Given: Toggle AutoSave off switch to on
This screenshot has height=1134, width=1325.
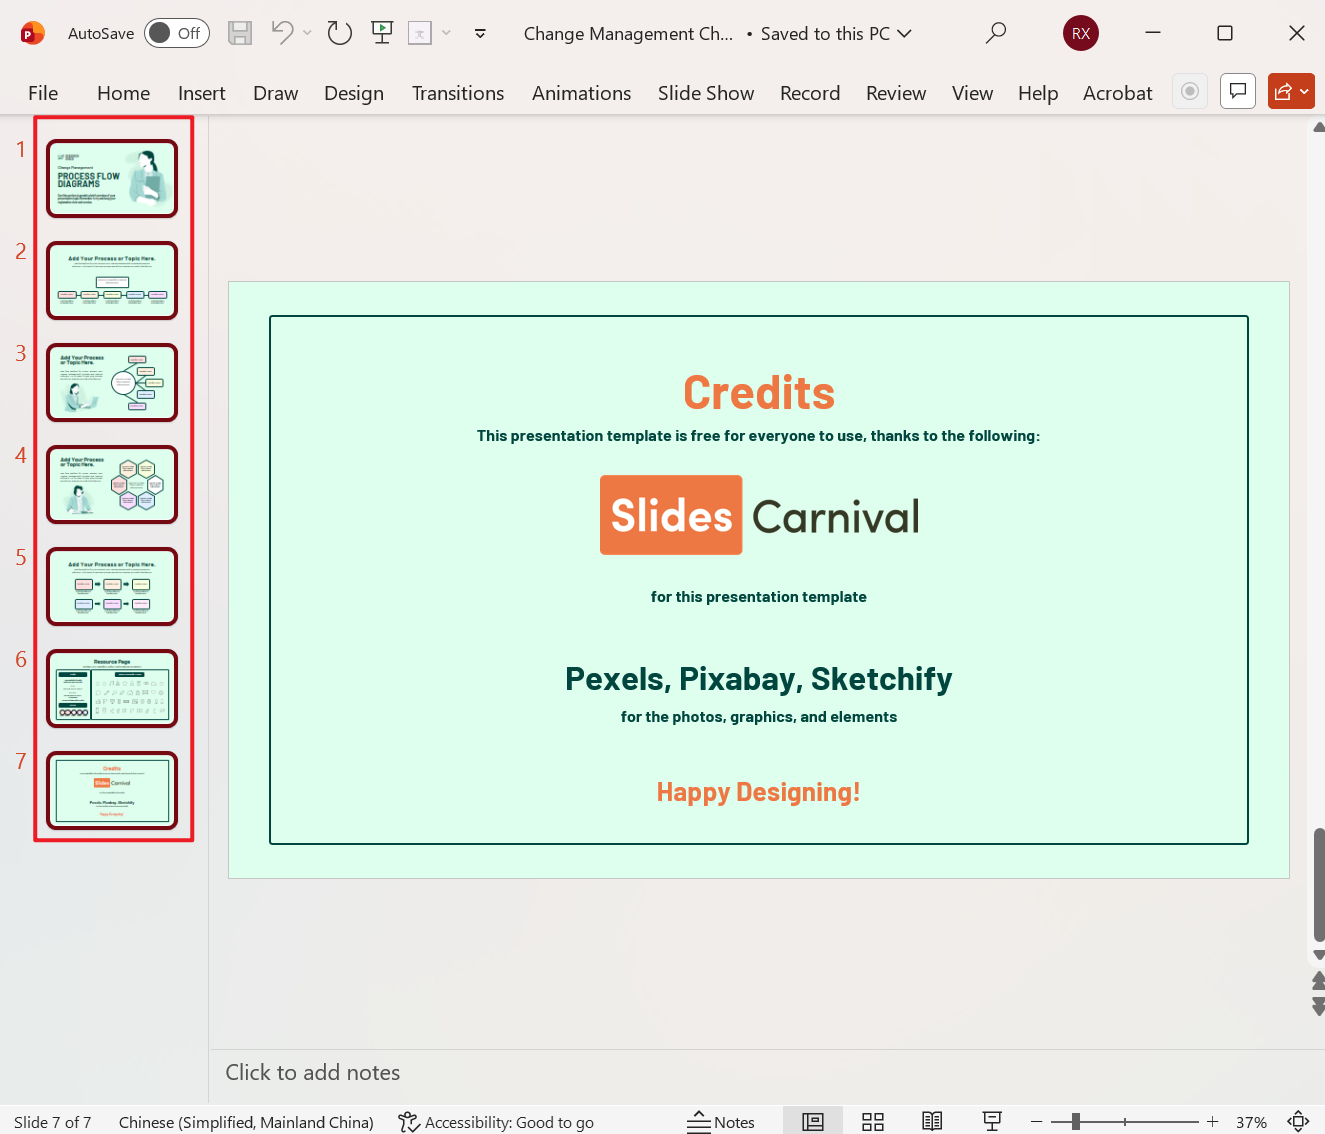Looking at the screenshot, I should click(176, 33).
